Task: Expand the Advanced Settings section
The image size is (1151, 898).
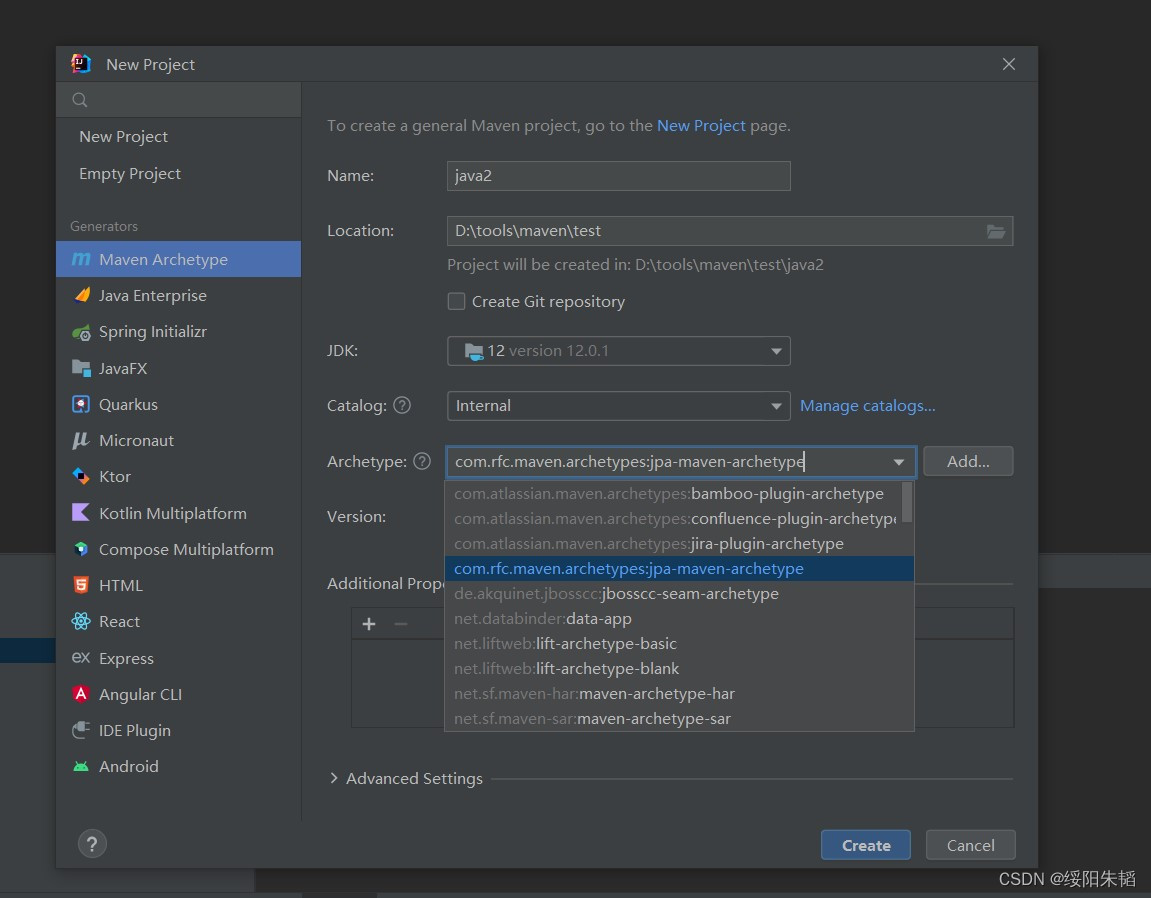Action: [334, 778]
